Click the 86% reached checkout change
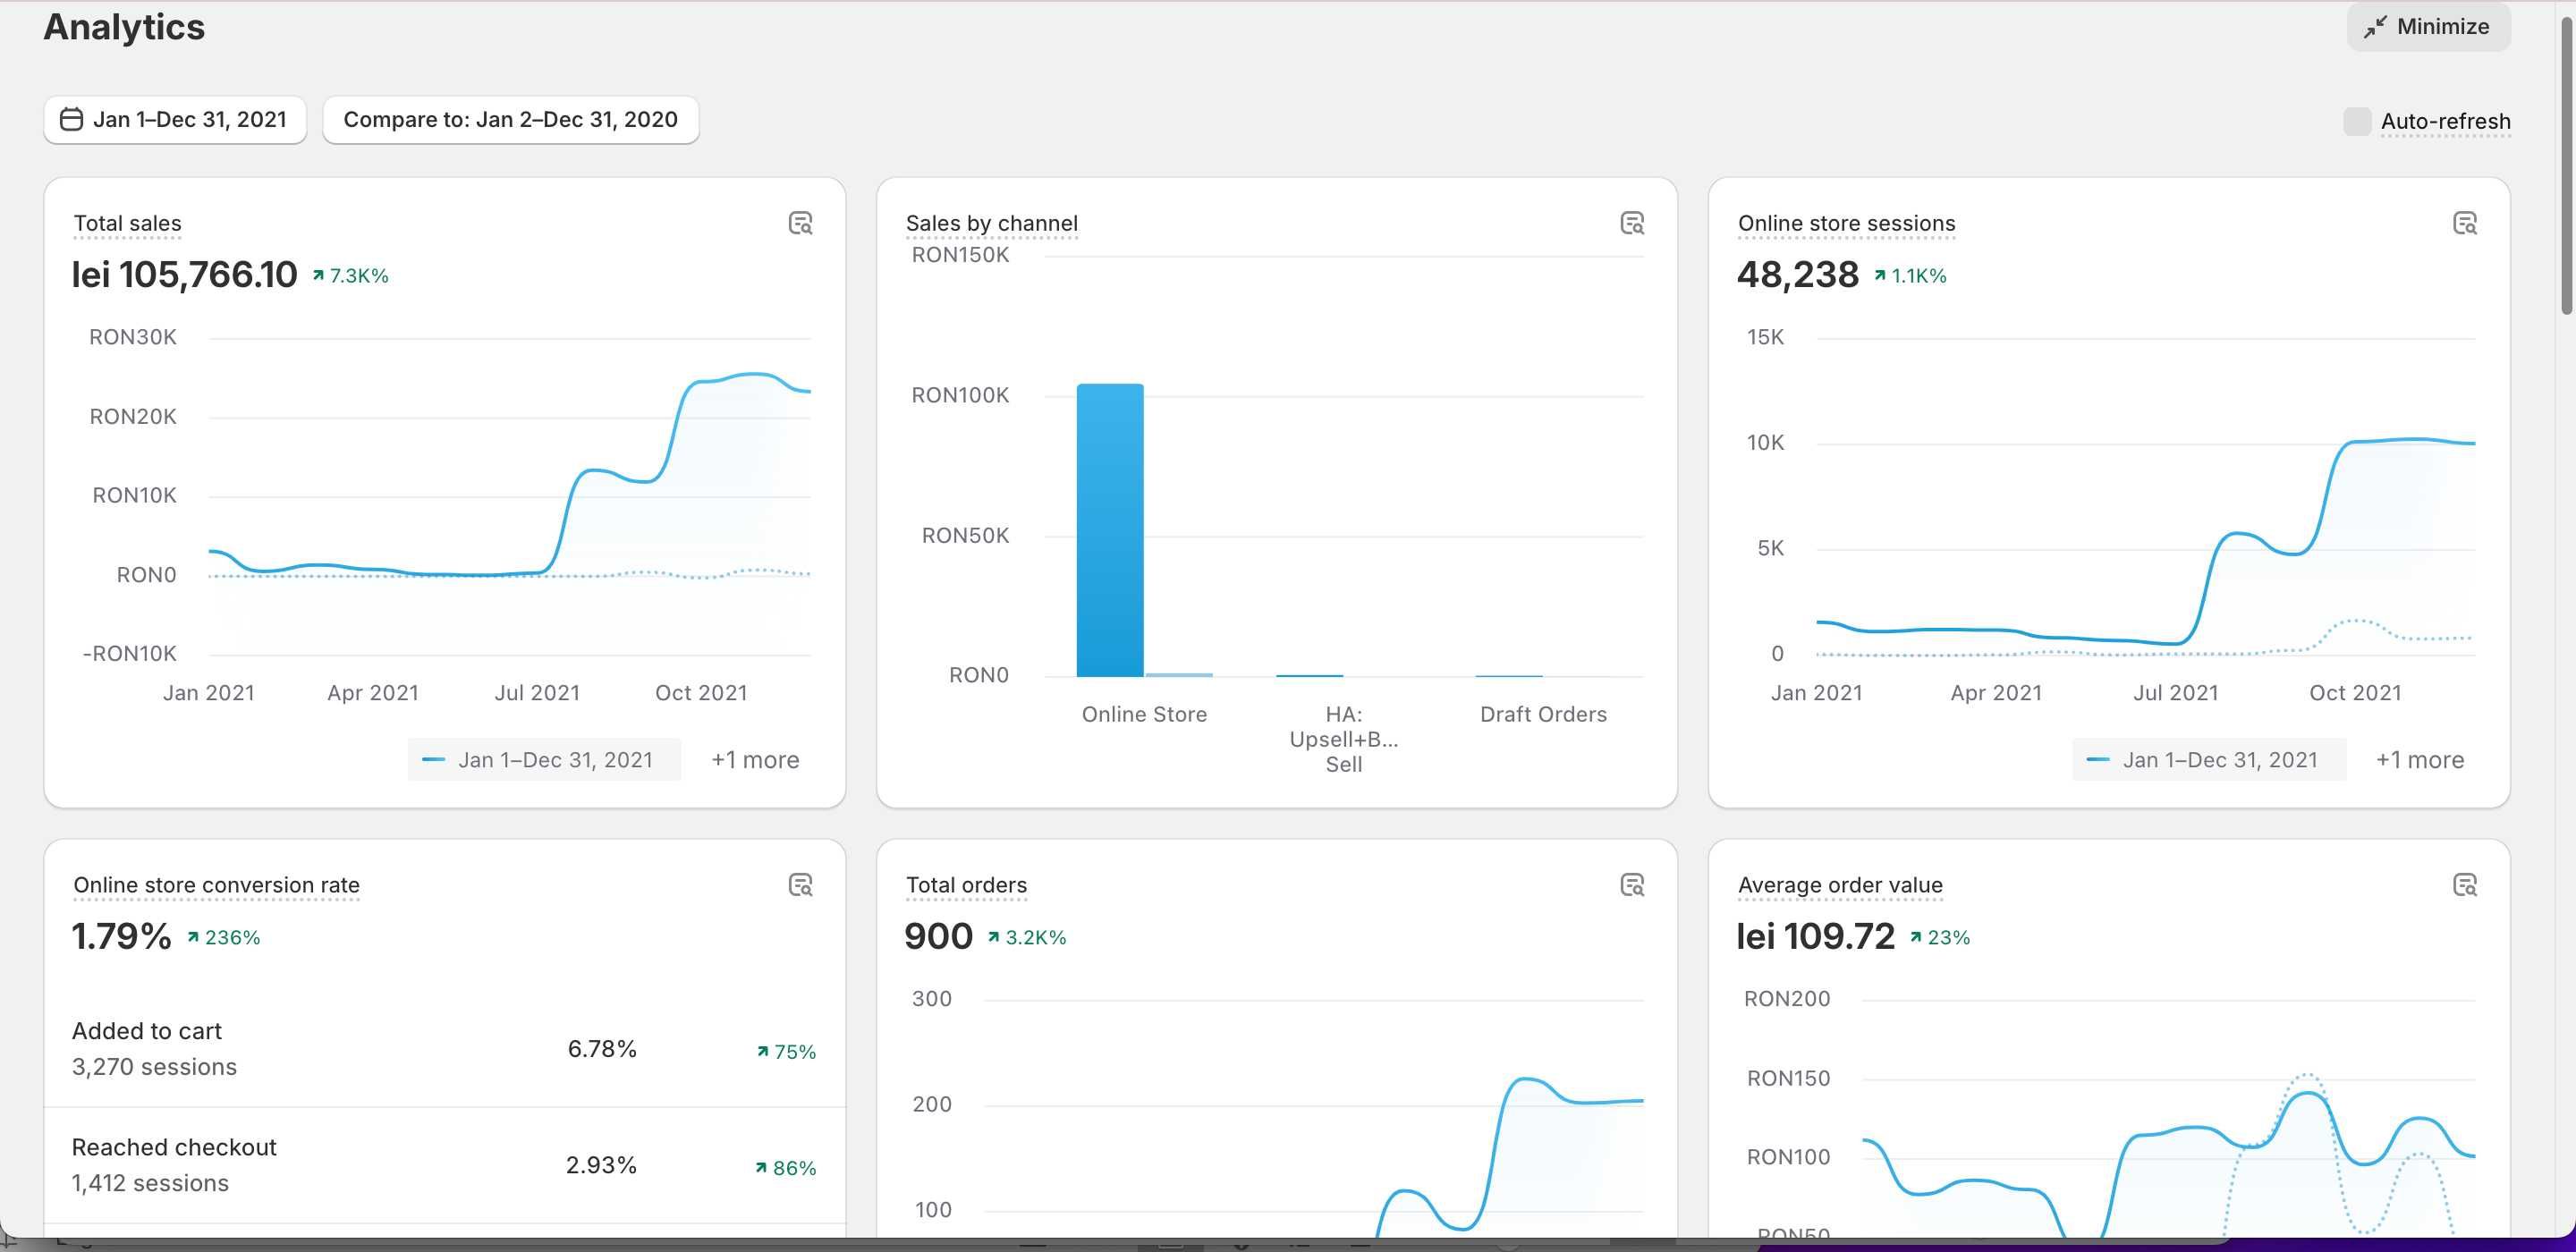 [786, 1168]
